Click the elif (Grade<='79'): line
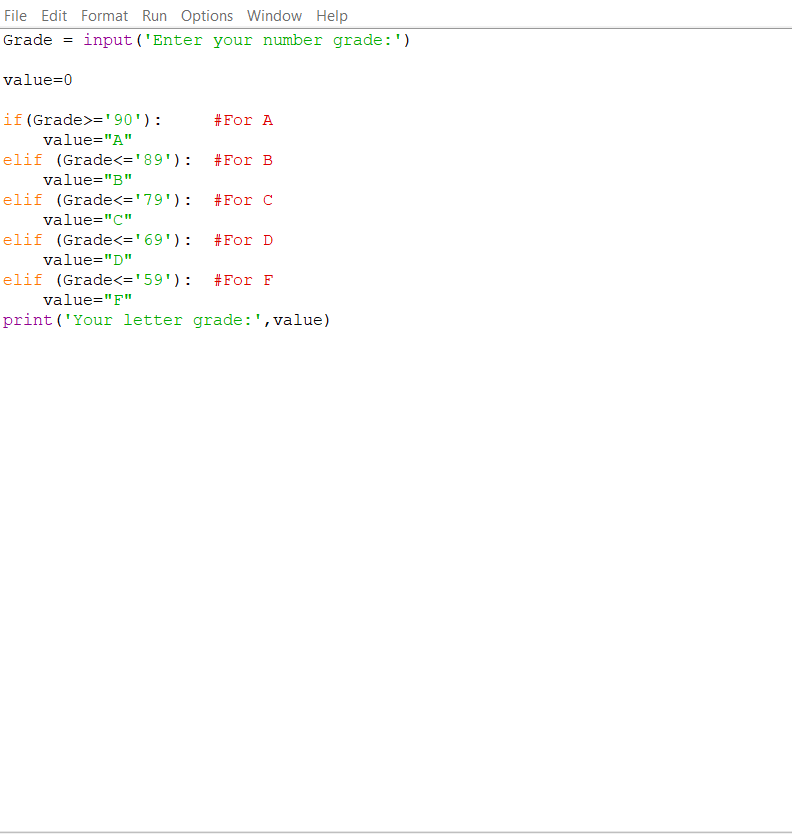This screenshot has width=792, height=834. pyautogui.click(x=97, y=200)
